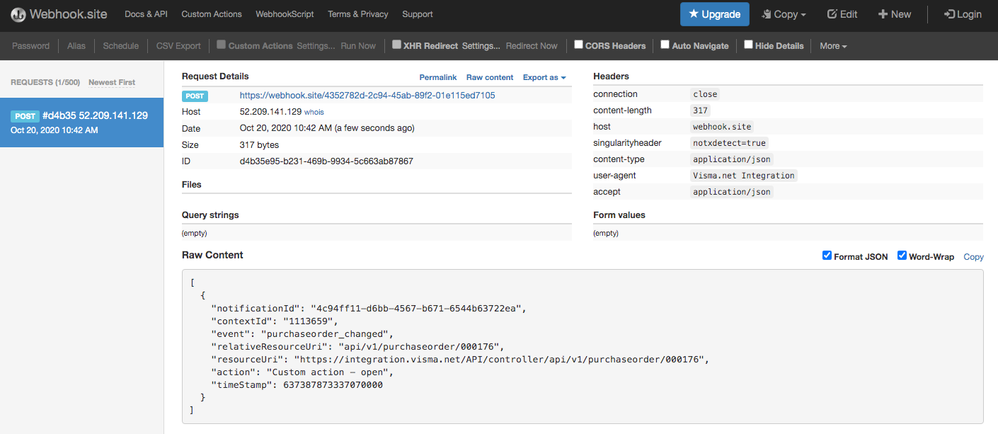Click the POST method badge in details
Image resolution: width=998 pixels, height=434 pixels.
(195, 96)
